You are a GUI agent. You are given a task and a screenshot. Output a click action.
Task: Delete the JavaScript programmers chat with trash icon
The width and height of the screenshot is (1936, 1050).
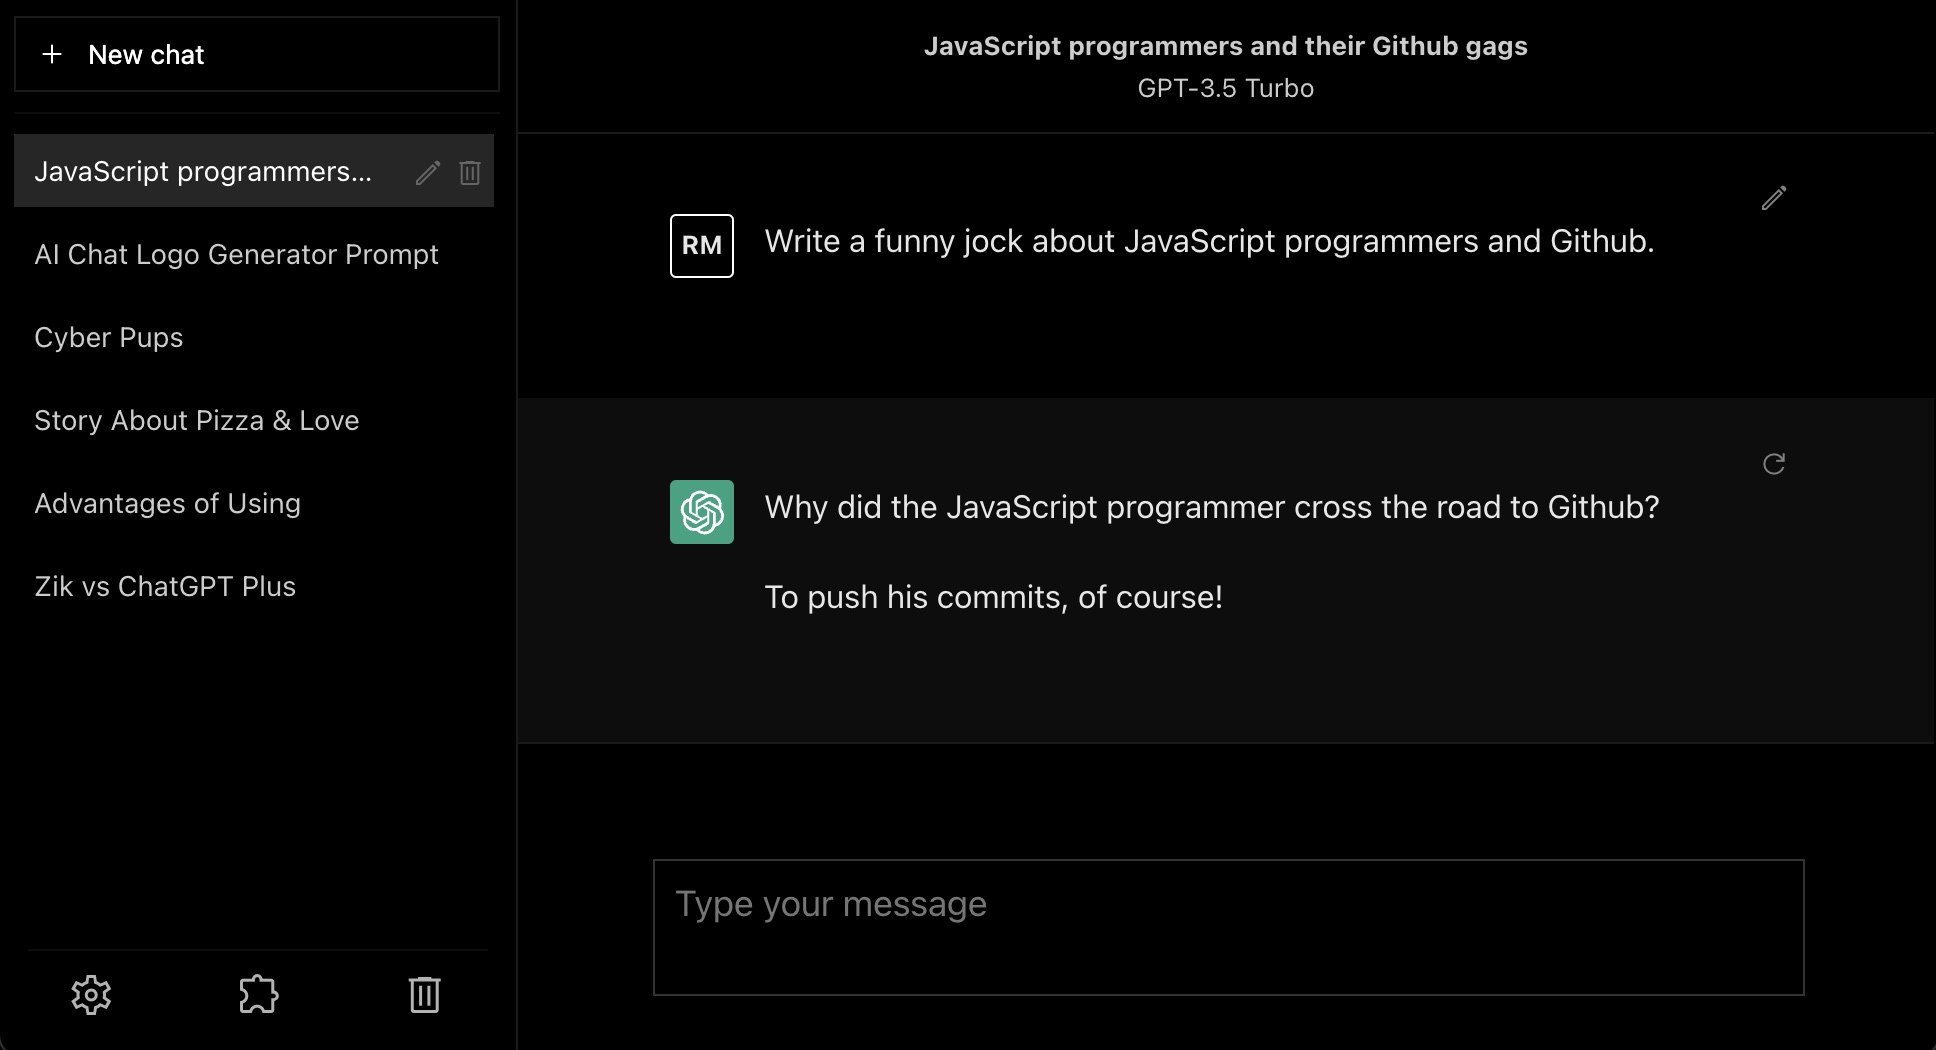tap(470, 173)
